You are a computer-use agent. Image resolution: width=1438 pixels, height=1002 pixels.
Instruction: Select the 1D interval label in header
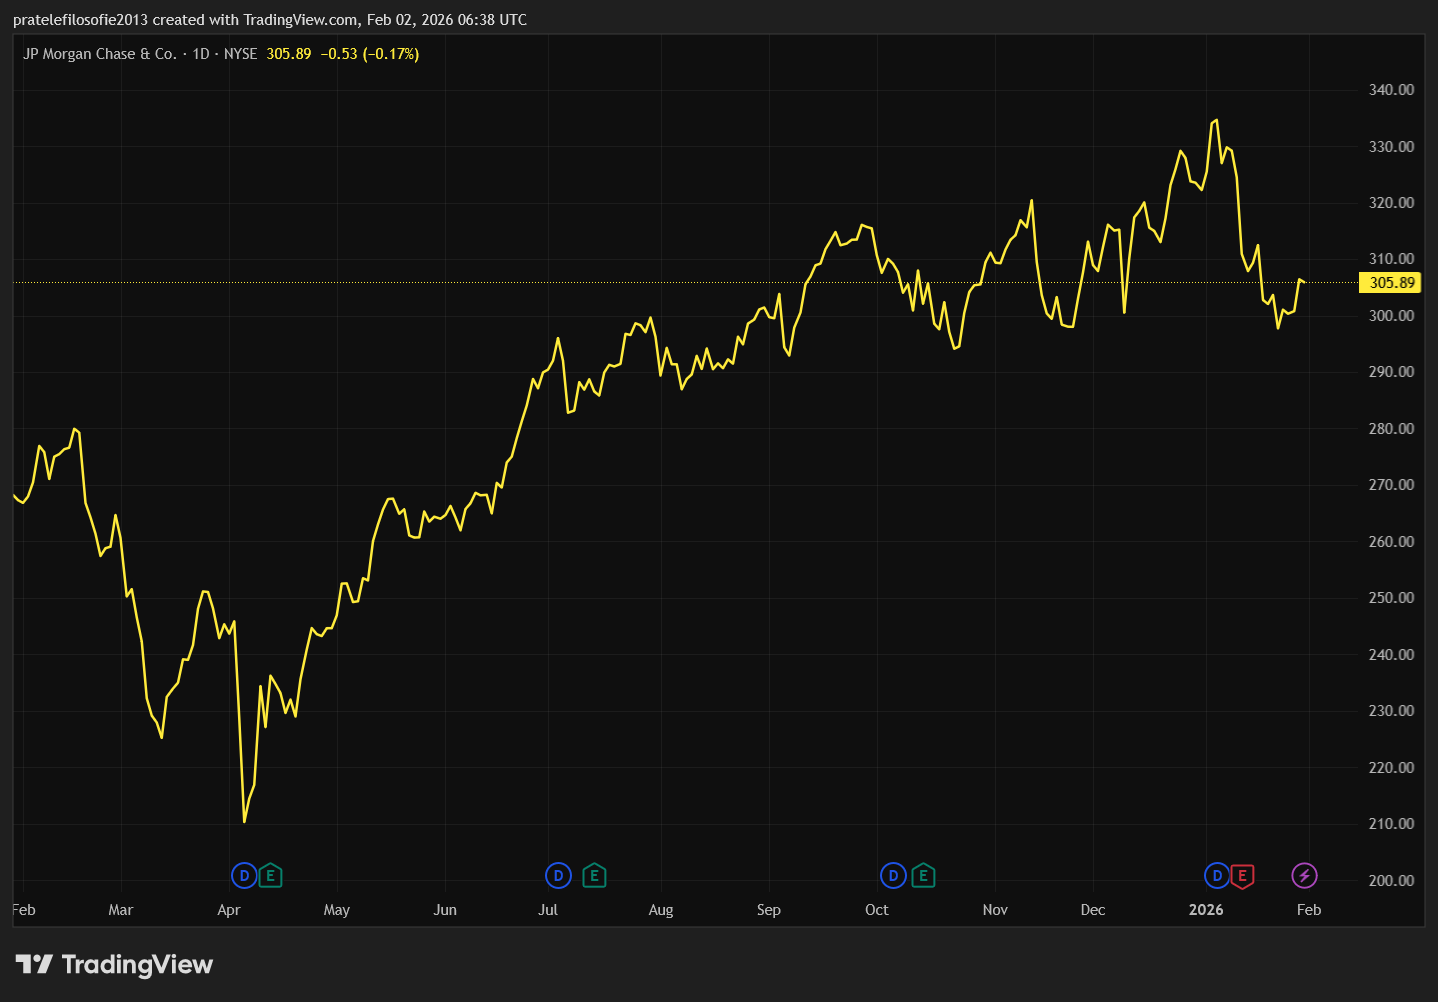[201, 54]
